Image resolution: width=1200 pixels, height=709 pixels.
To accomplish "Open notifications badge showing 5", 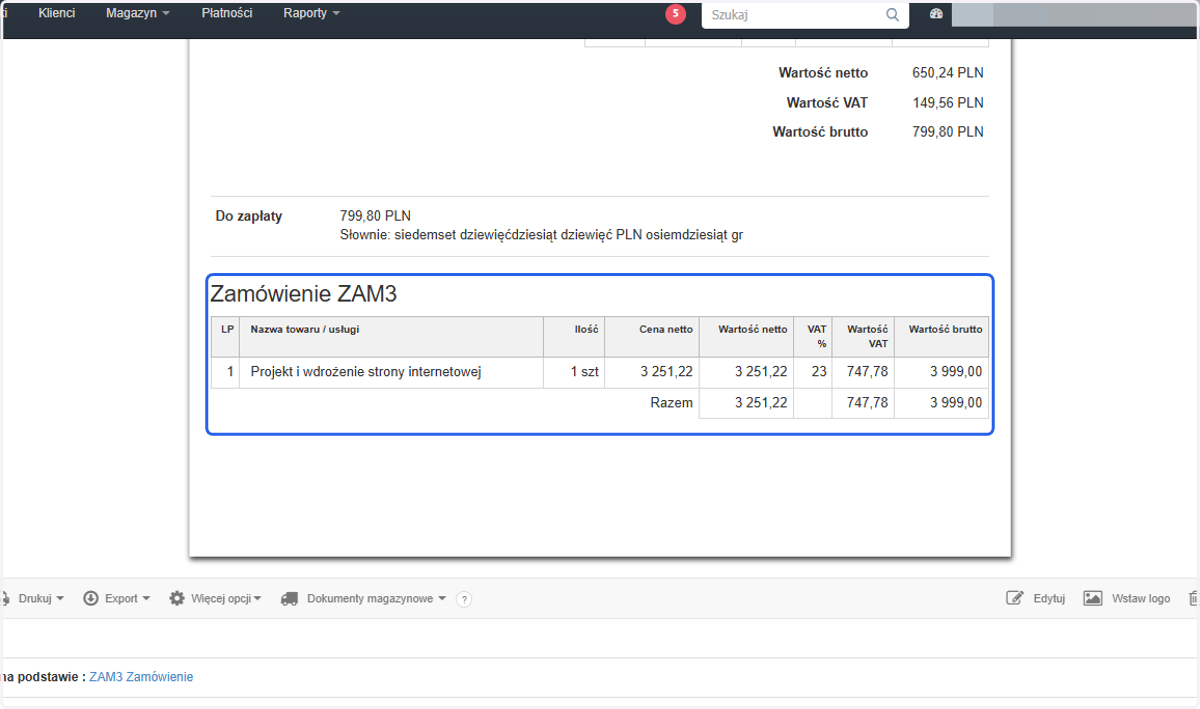I will (676, 14).
